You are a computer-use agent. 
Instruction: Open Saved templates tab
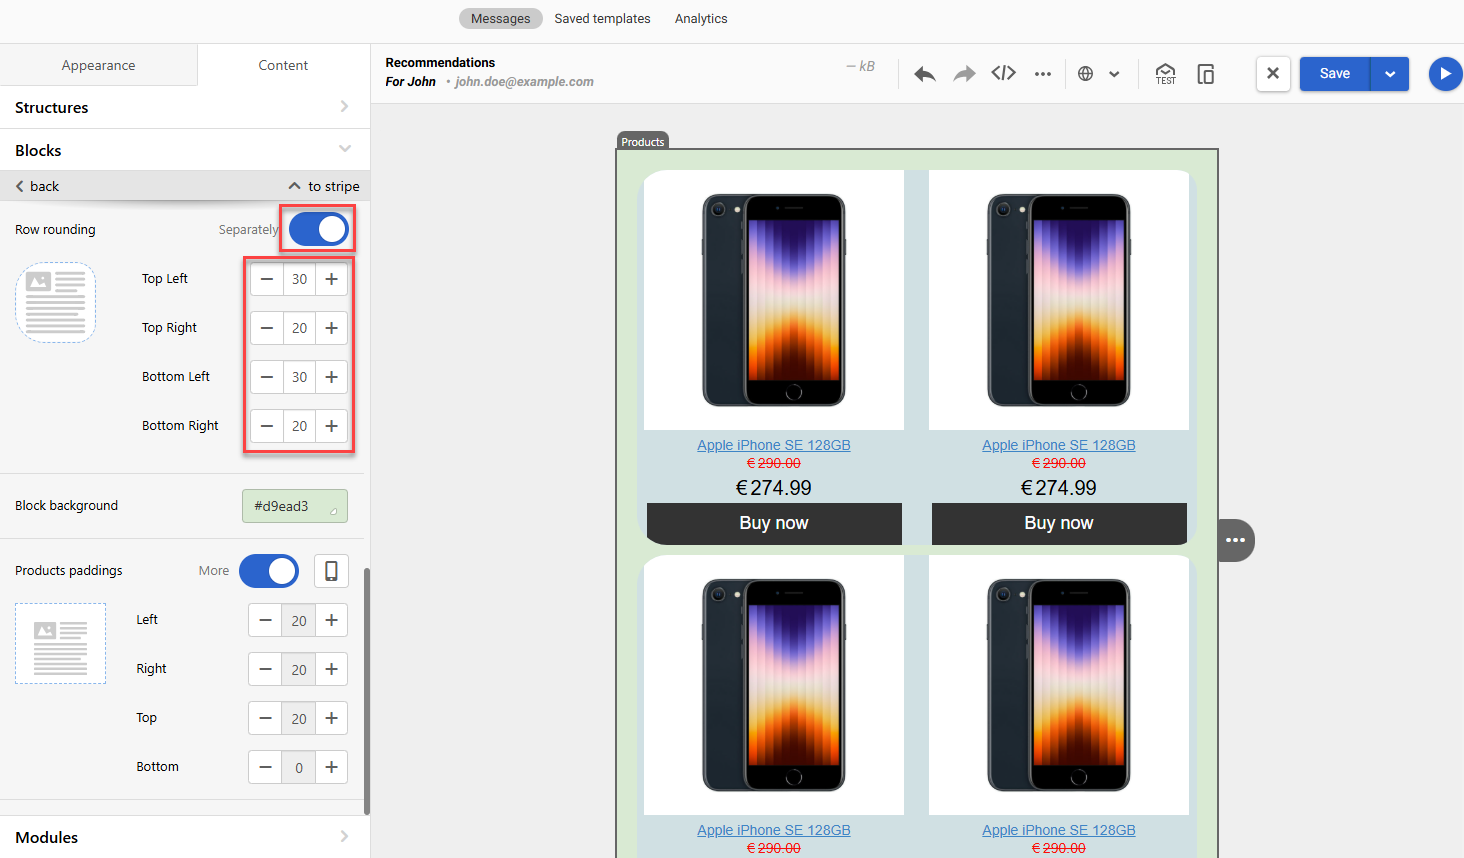pos(603,19)
